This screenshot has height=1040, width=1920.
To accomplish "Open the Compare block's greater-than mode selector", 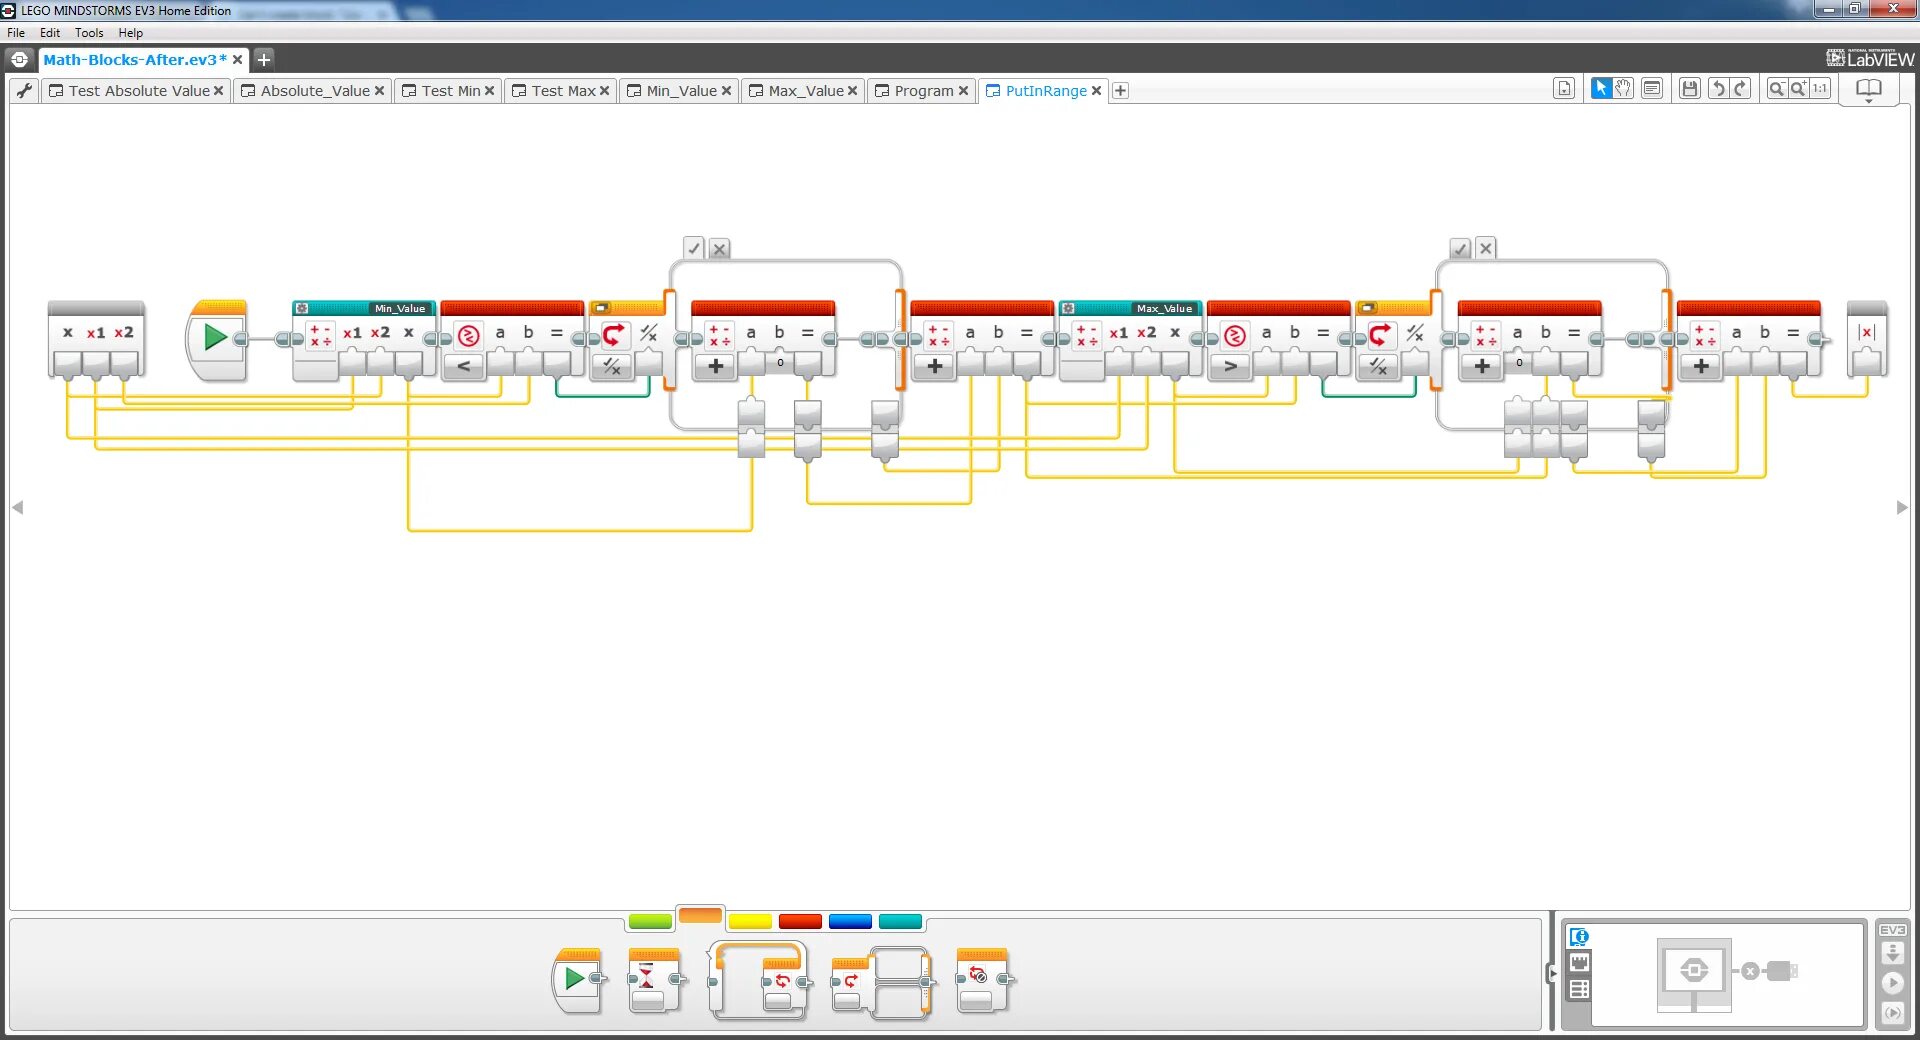I will [x=1231, y=367].
